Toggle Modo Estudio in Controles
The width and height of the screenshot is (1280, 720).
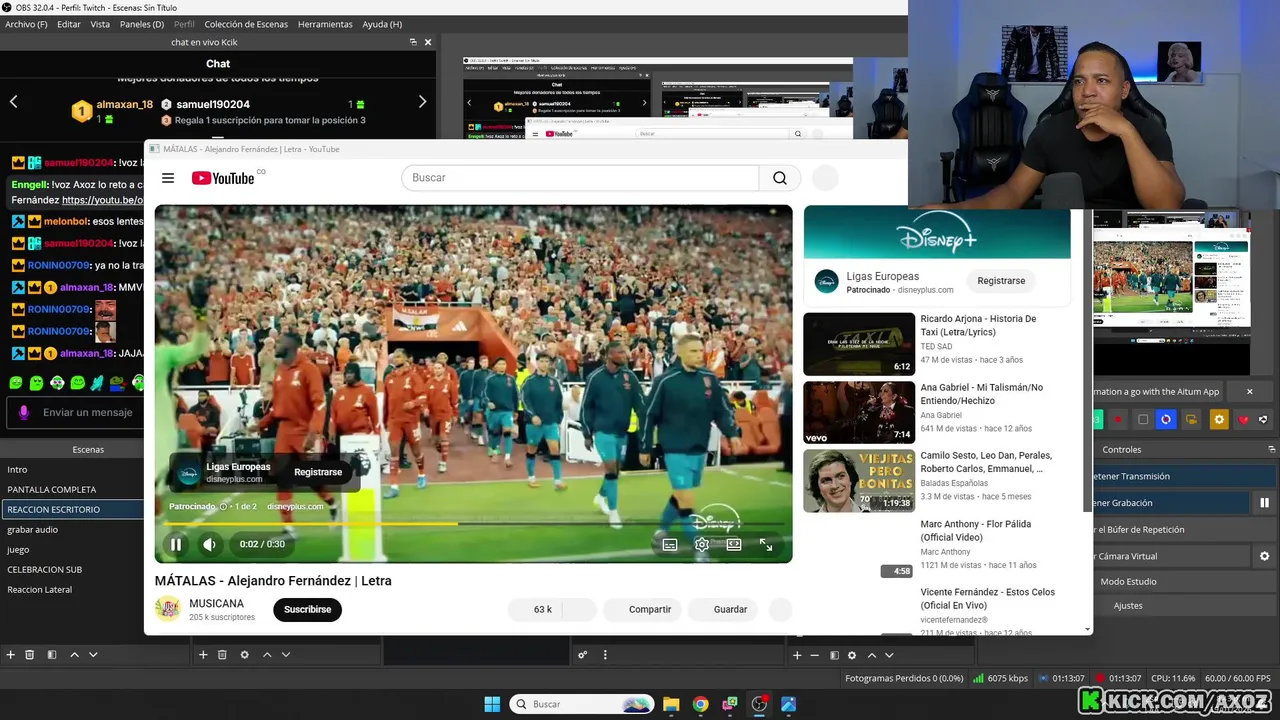tap(1185, 581)
